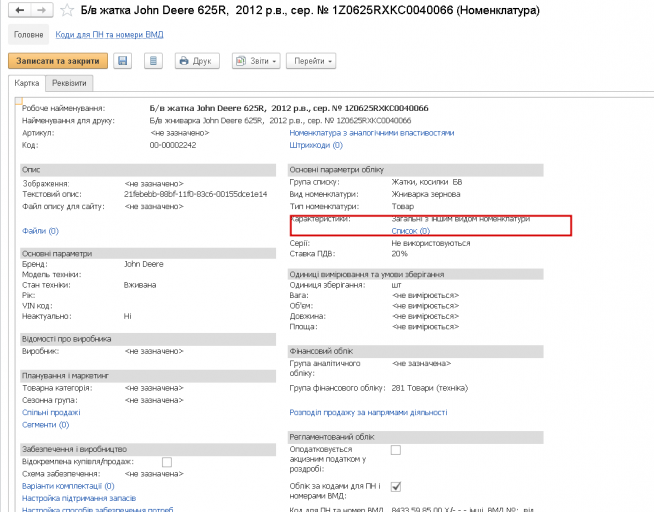654x512 pixels.
Task: Go forward with the right arrow button
Action: pyautogui.click(x=42, y=10)
